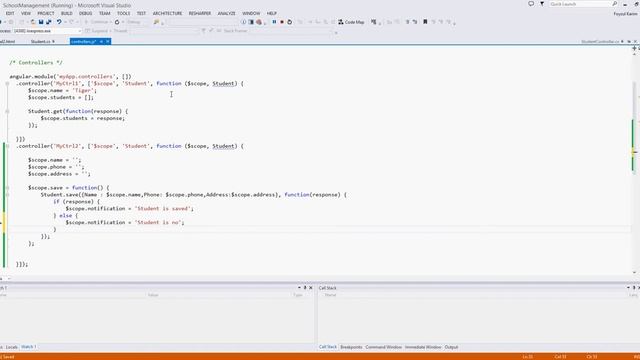The height and width of the screenshot is (360, 640).
Task: Open the WINDOW menu
Action: (251, 13)
